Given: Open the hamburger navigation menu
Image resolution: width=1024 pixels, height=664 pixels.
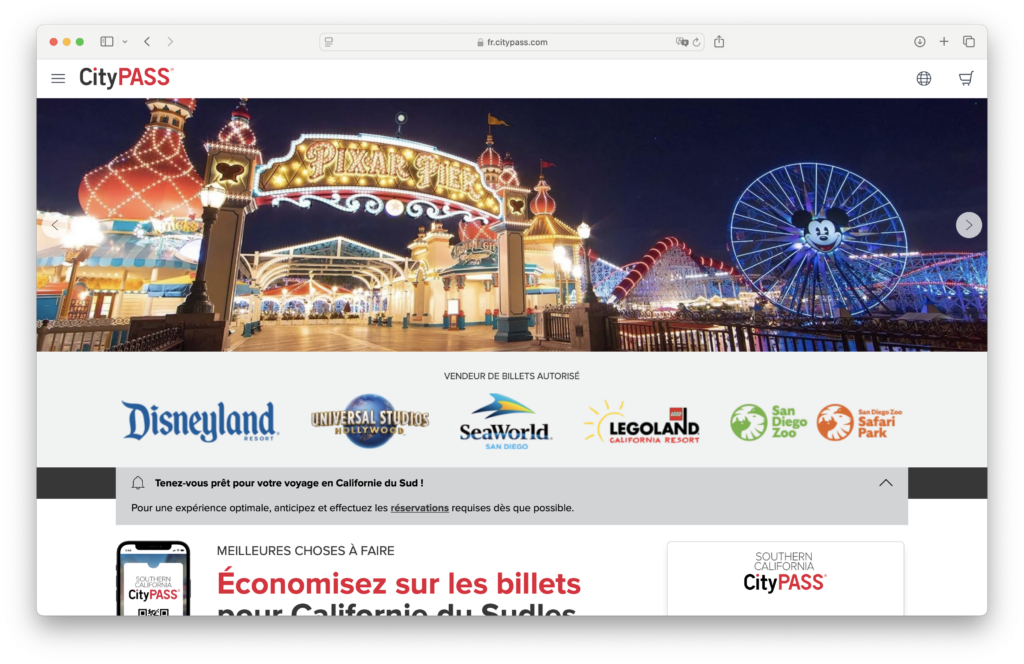Looking at the screenshot, I should (x=58, y=78).
